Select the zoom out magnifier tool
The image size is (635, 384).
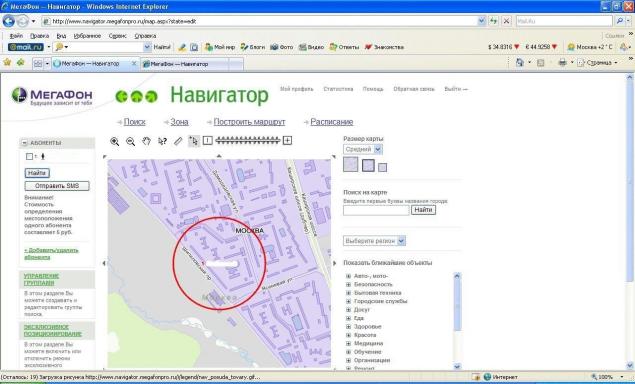pyautogui.click(x=130, y=141)
